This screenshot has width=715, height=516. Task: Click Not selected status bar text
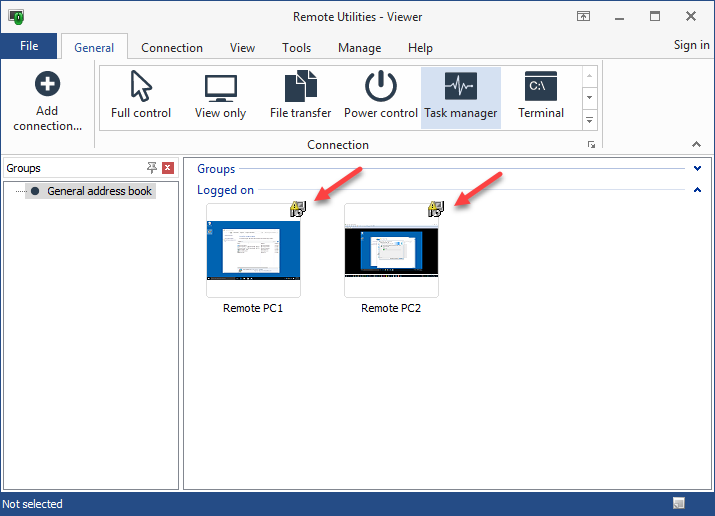point(32,504)
